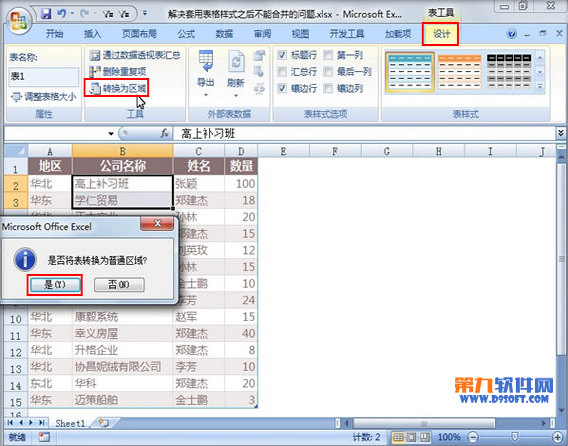The height and width of the screenshot is (446, 568).
Task: Open the 数据 ribbon tab
Action: click(224, 34)
